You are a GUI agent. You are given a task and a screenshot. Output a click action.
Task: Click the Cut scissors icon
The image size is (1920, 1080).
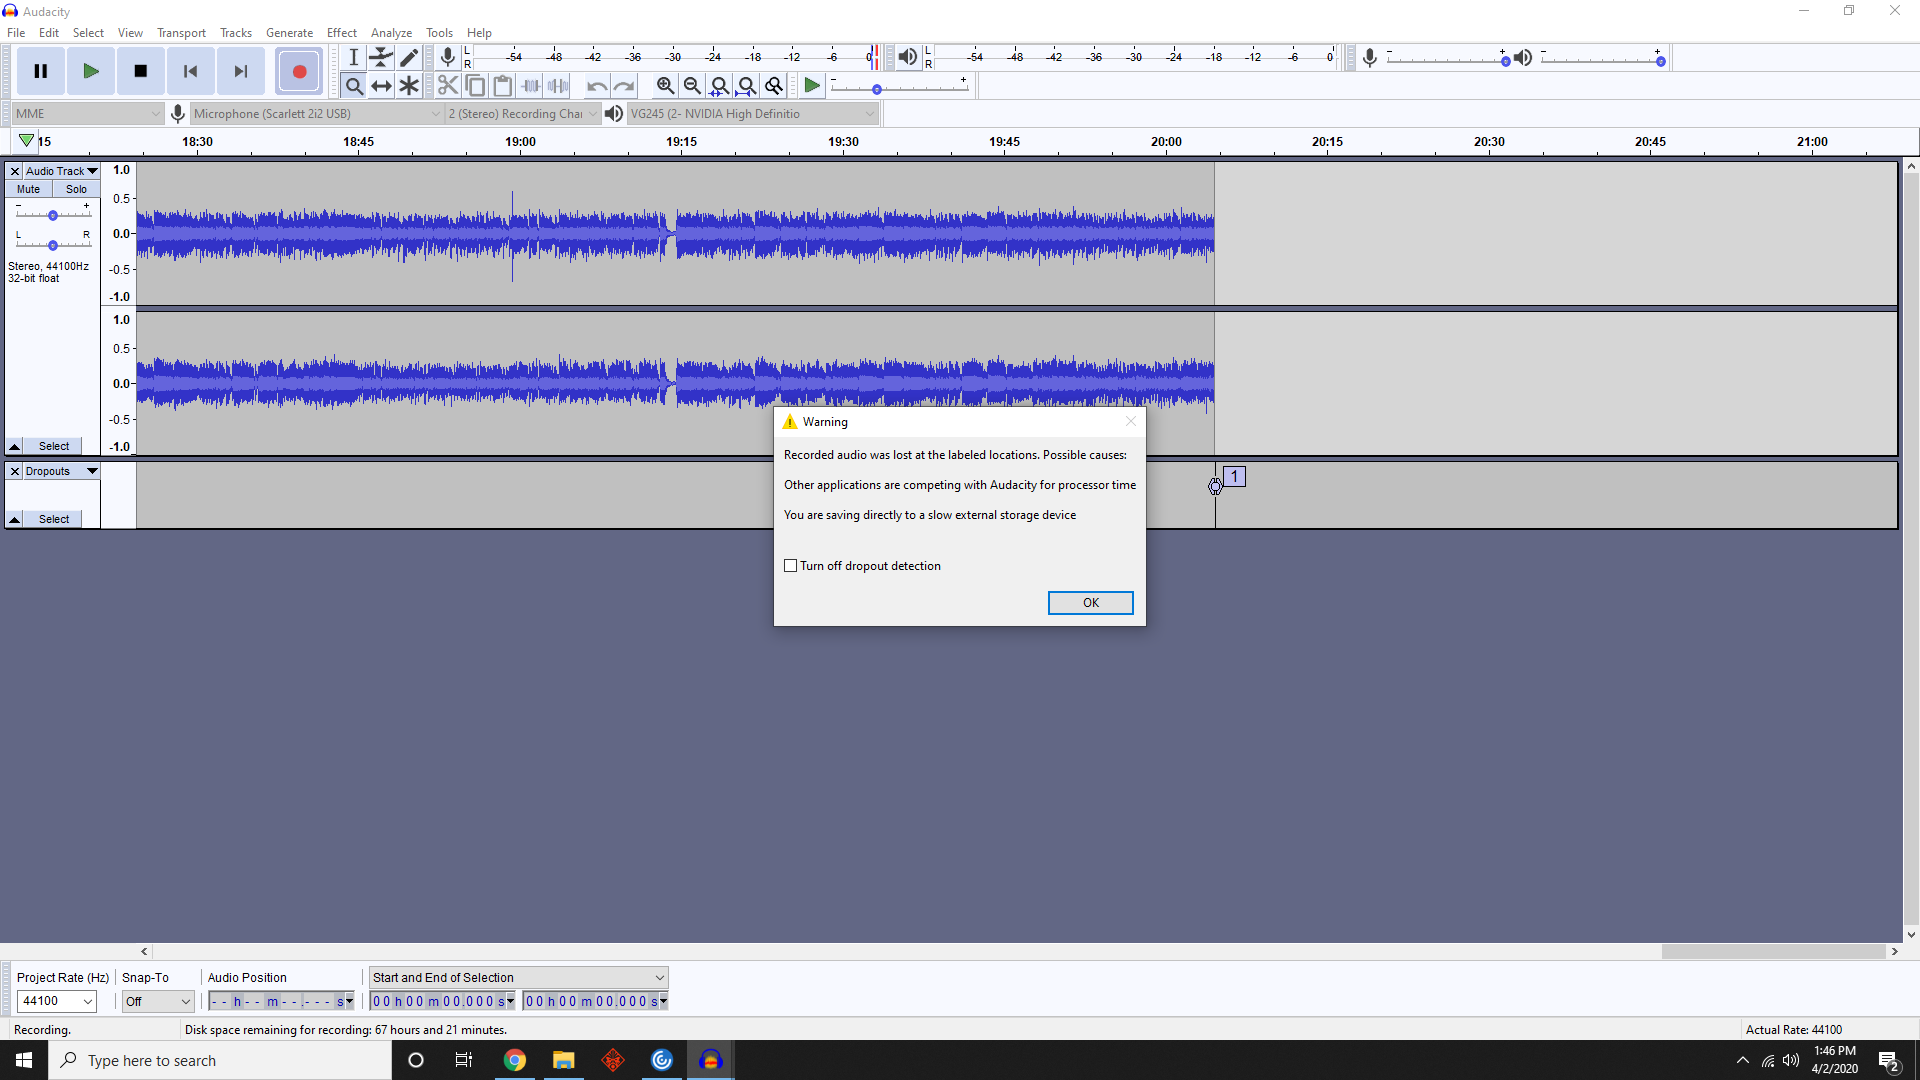pos(448,86)
